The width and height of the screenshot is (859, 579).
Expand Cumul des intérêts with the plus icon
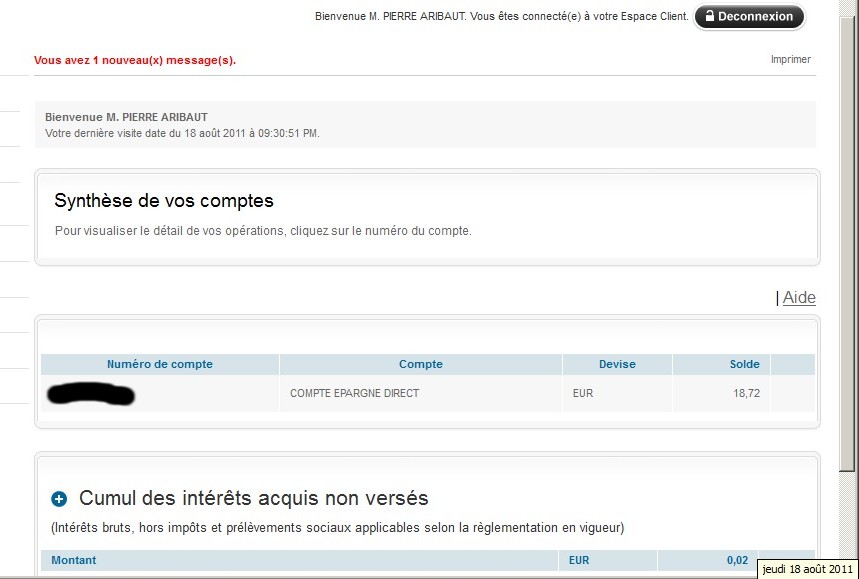pyautogui.click(x=59, y=498)
